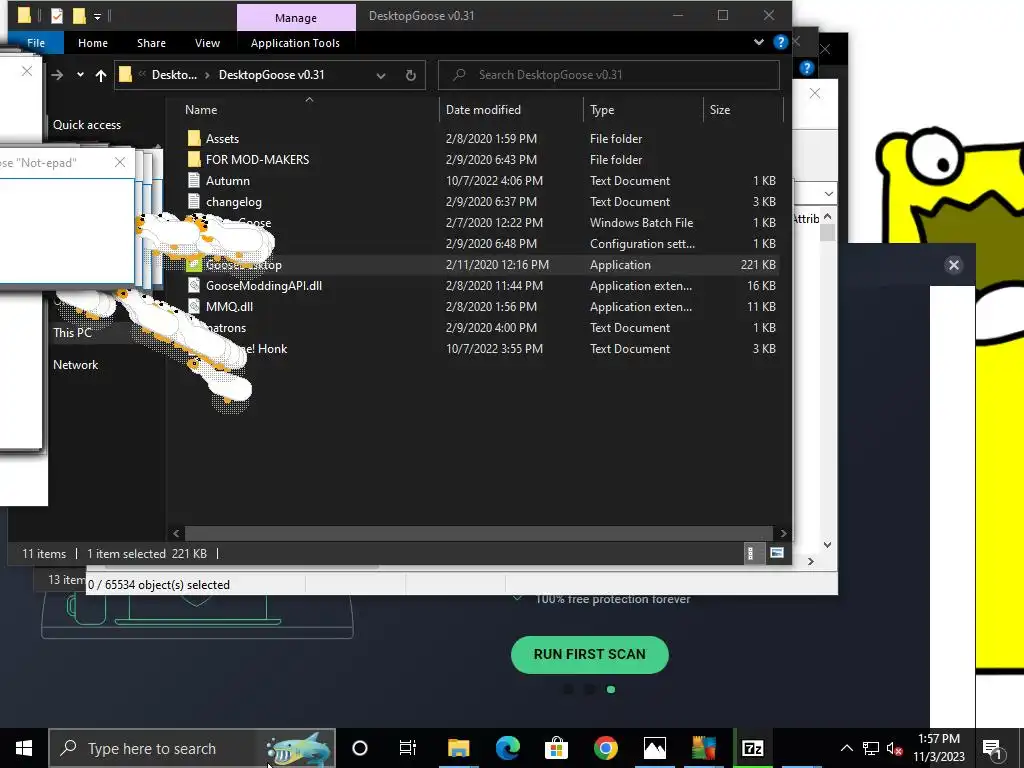1024x768 pixels.
Task: Select the Application Tools tab
Action: coord(295,43)
